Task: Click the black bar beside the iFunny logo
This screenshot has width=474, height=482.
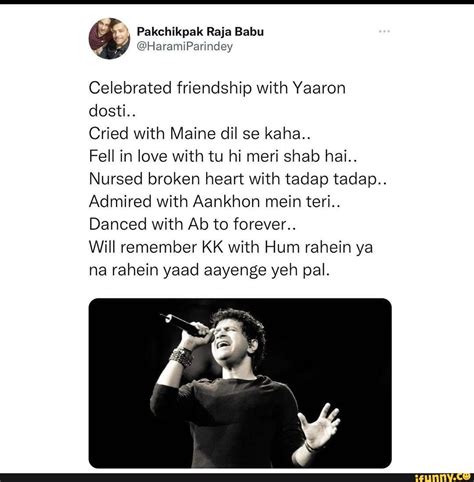Action: click(207, 478)
